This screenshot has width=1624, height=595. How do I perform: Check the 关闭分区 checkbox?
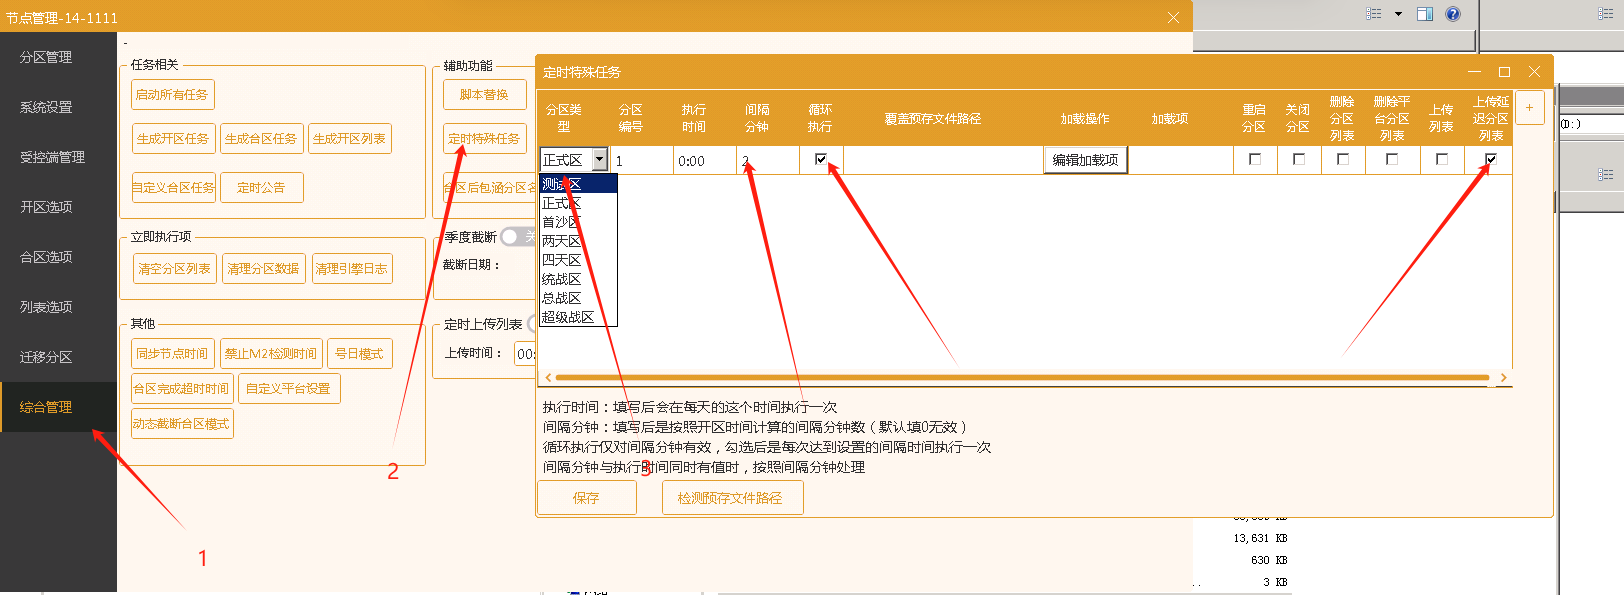[1299, 159]
